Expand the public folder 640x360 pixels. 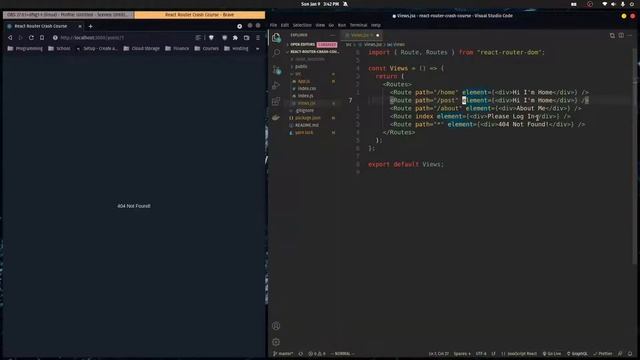click(301, 67)
